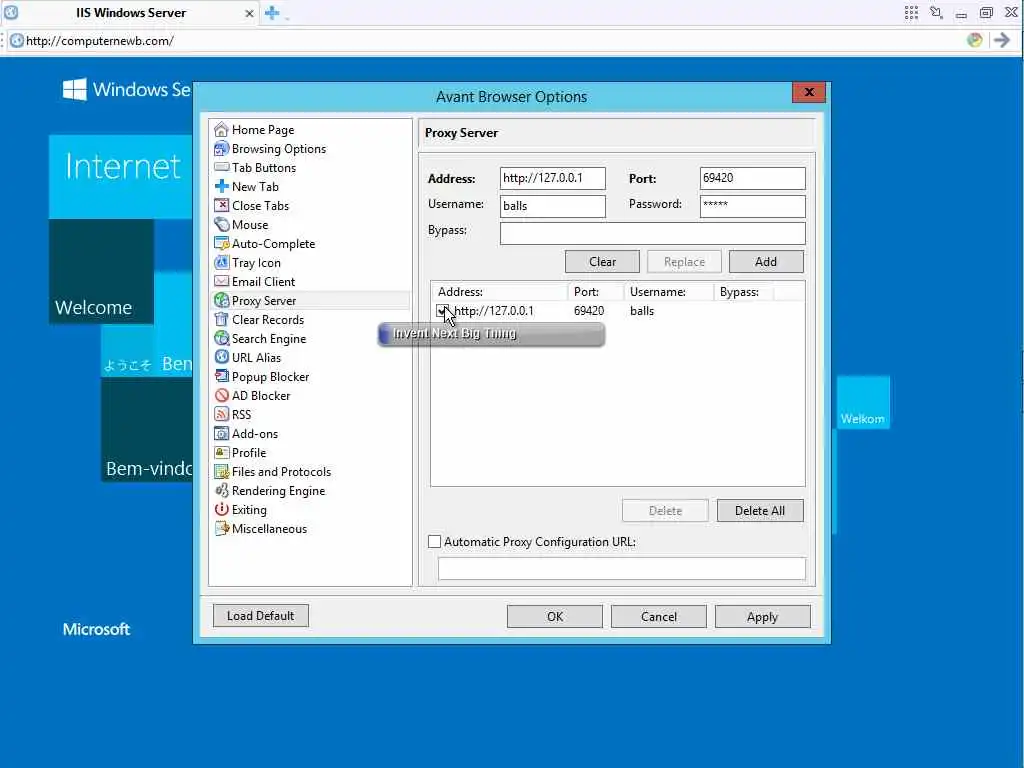Click the Tab Buttons icon
The image size is (1024, 768).
coord(221,167)
